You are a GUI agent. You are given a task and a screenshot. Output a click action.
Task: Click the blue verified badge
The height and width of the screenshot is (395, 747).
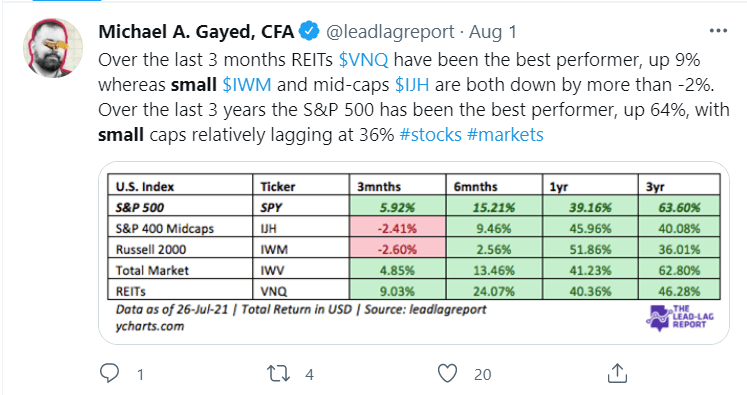coord(309,31)
